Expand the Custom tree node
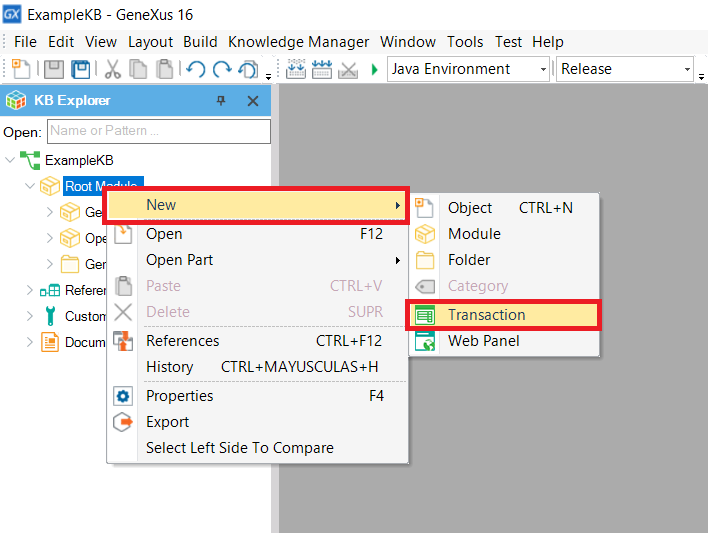This screenshot has width=708, height=533. tap(29, 316)
